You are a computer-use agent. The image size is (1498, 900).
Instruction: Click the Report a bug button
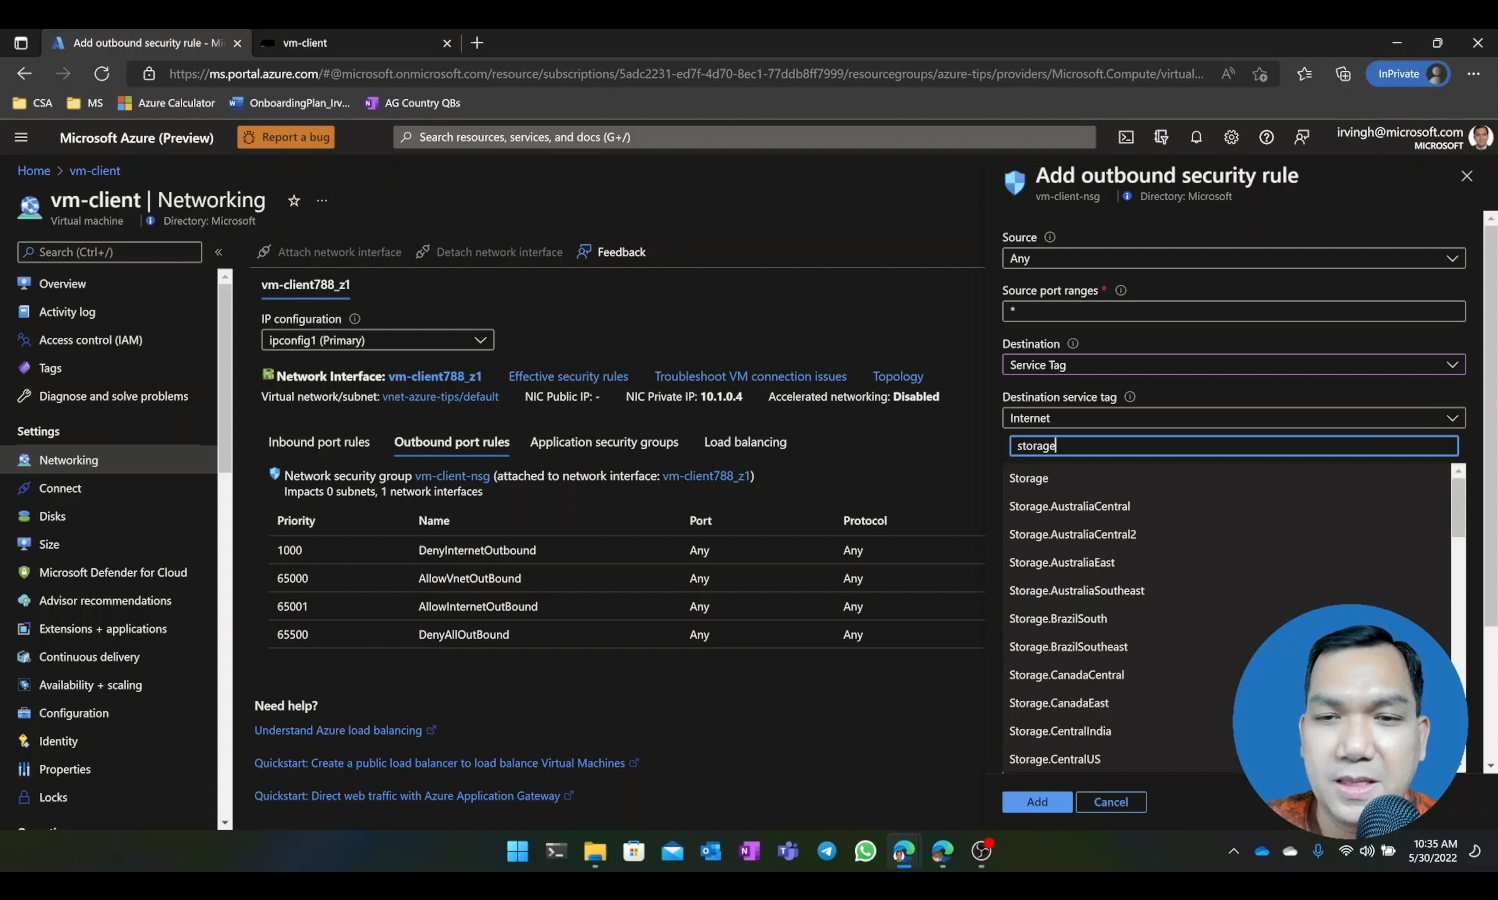tap(286, 137)
